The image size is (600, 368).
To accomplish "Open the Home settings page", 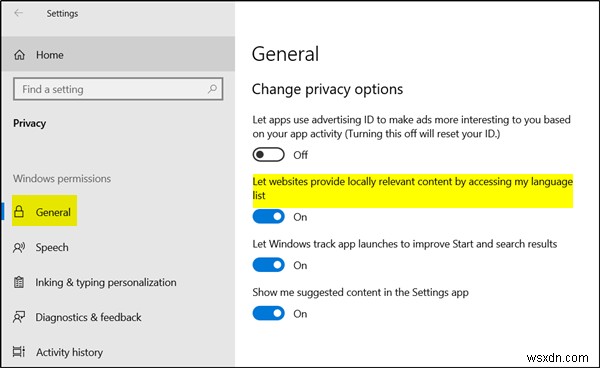I will pyautogui.click(x=118, y=55).
